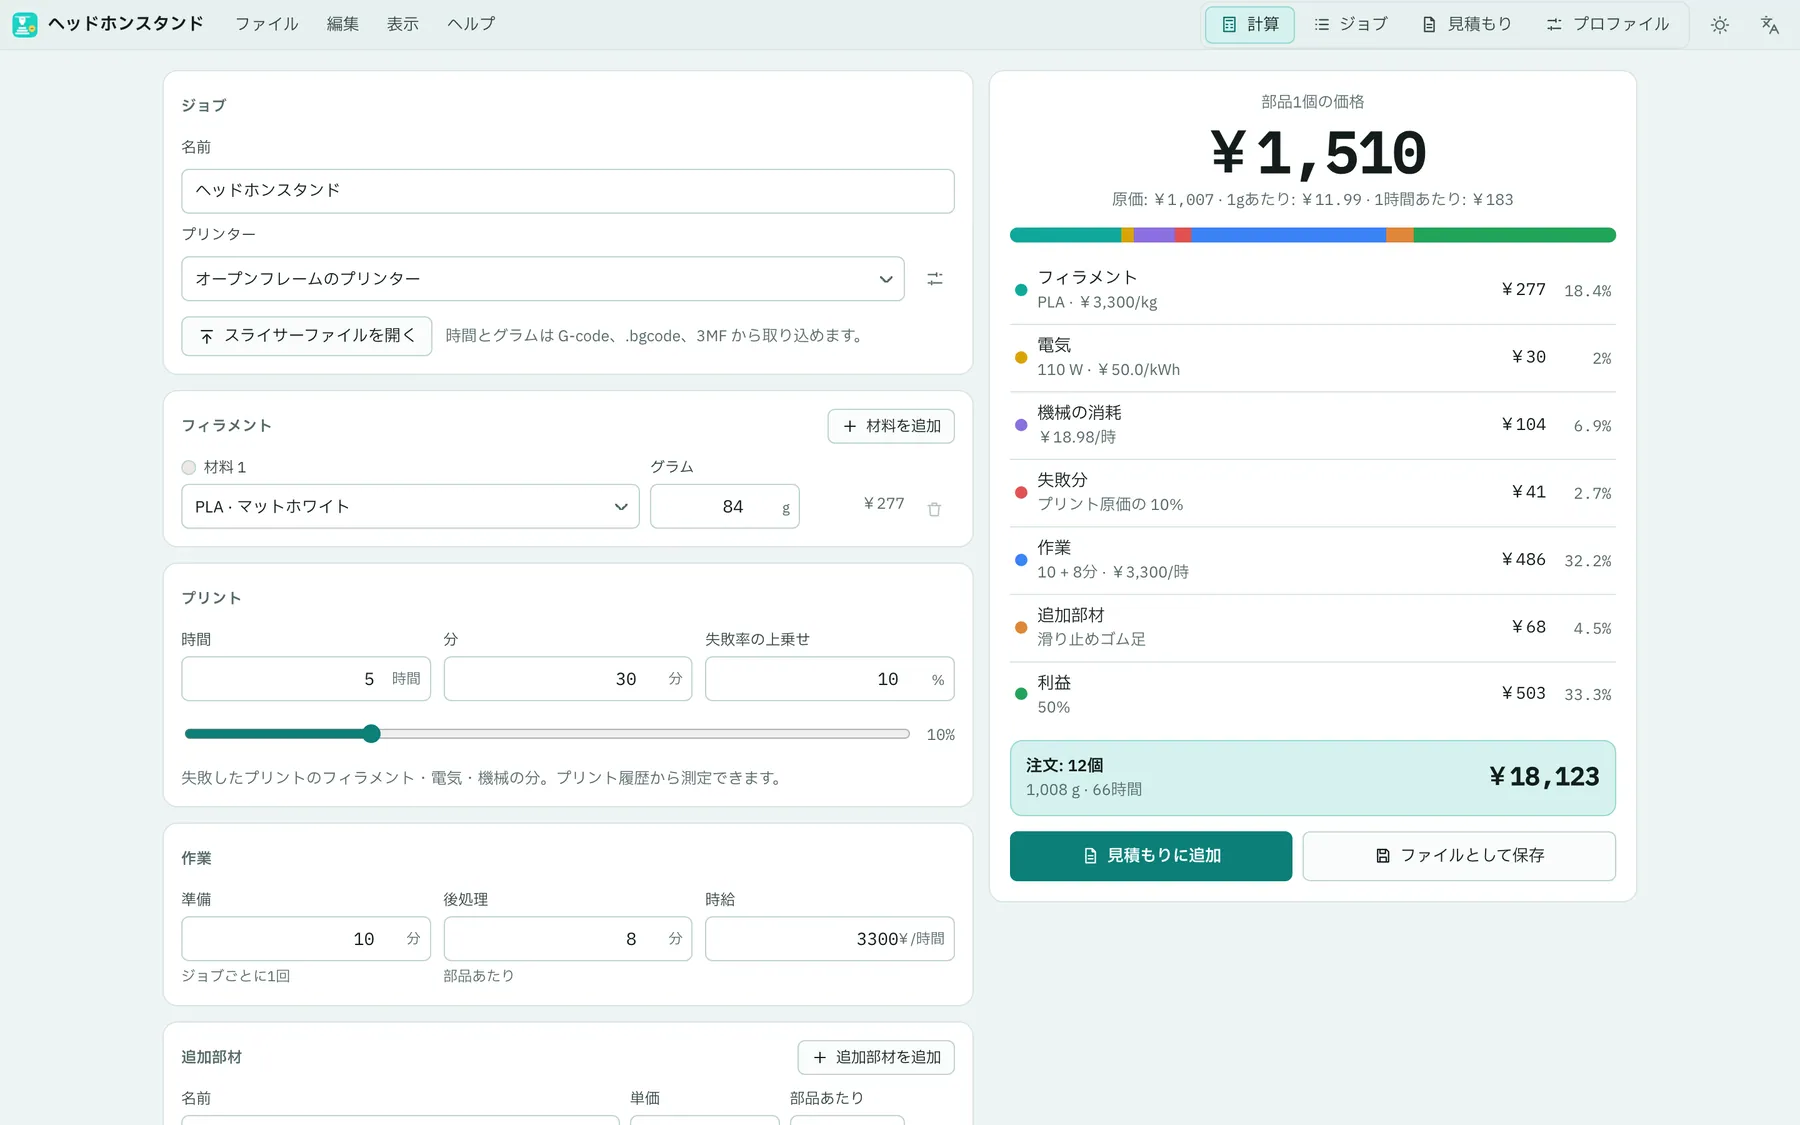Focus the print 分 input showing 30

click(568, 679)
